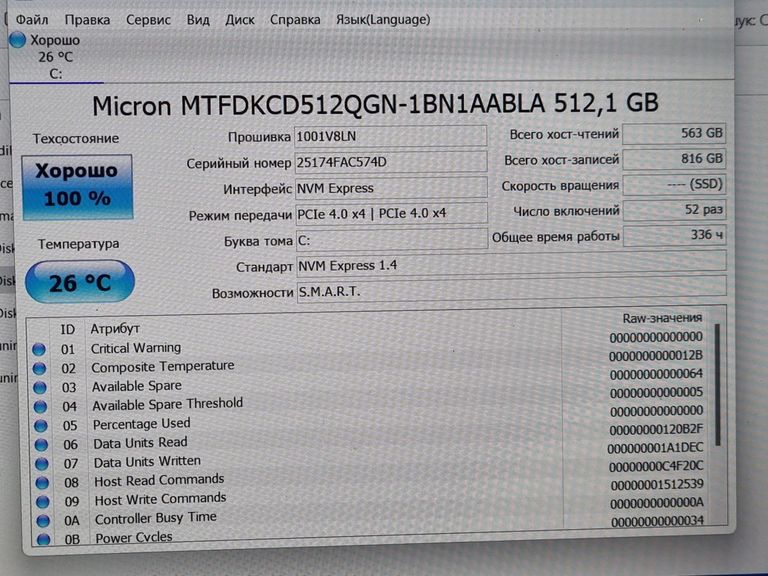
Task: Click the transfer mode field PCIe 4.0 x4
Action: [392, 214]
